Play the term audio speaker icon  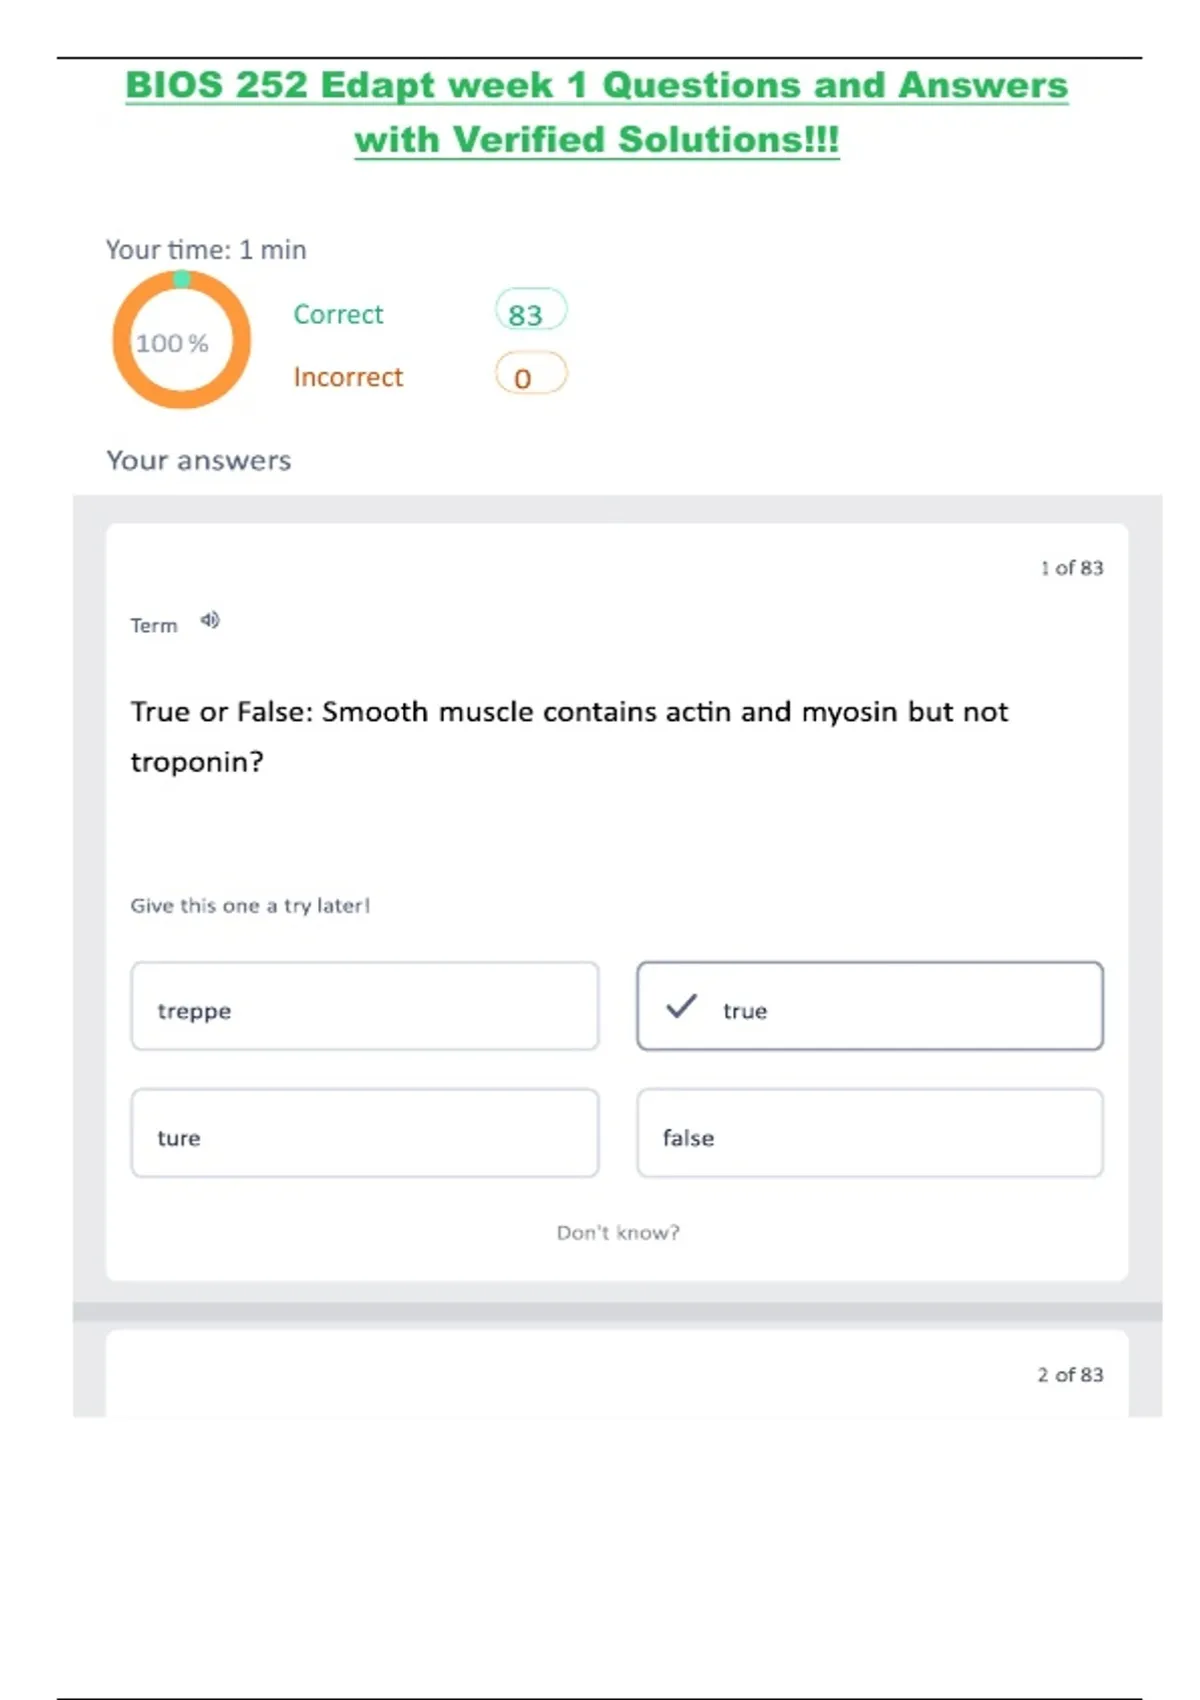[209, 621]
